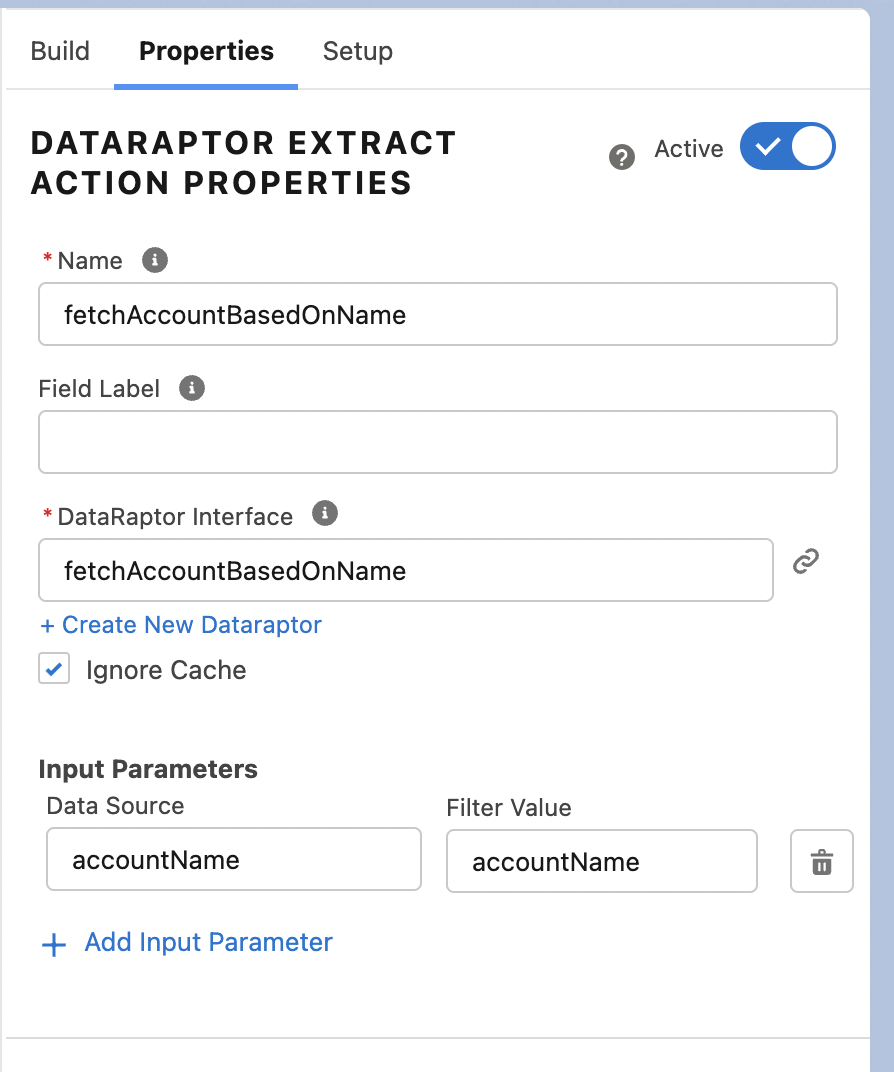Open linked DataRaptor via chain icon
The width and height of the screenshot is (894, 1072).
[806, 562]
